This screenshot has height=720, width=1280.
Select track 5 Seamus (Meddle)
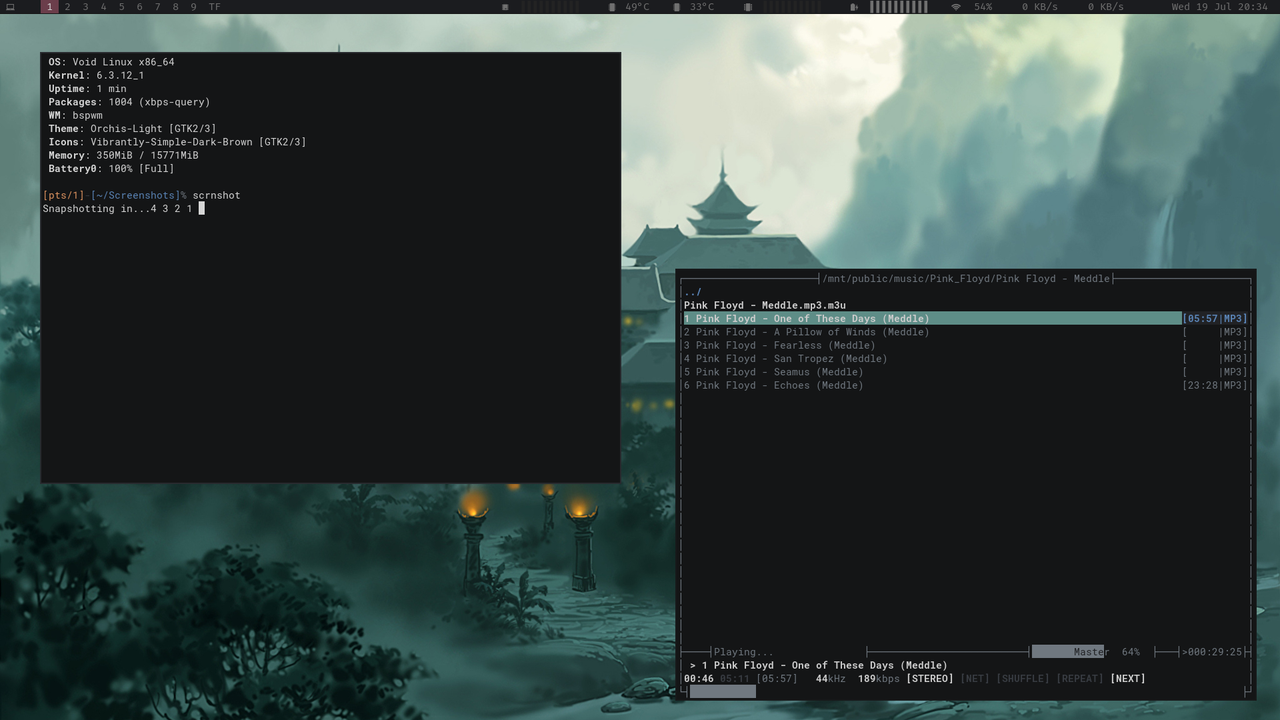773,372
